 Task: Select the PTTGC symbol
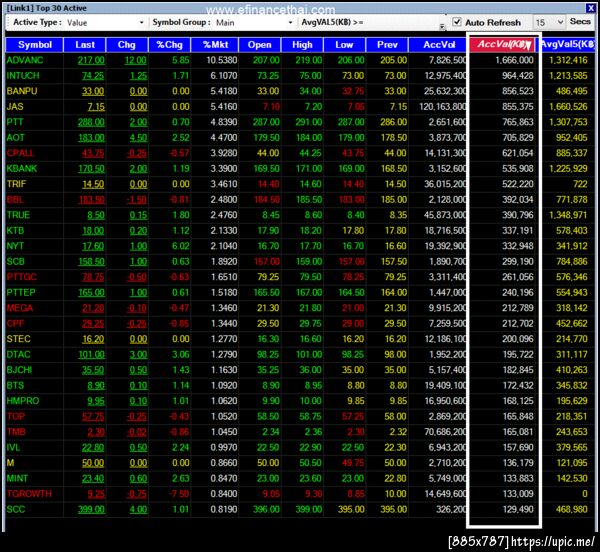pos(21,277)
